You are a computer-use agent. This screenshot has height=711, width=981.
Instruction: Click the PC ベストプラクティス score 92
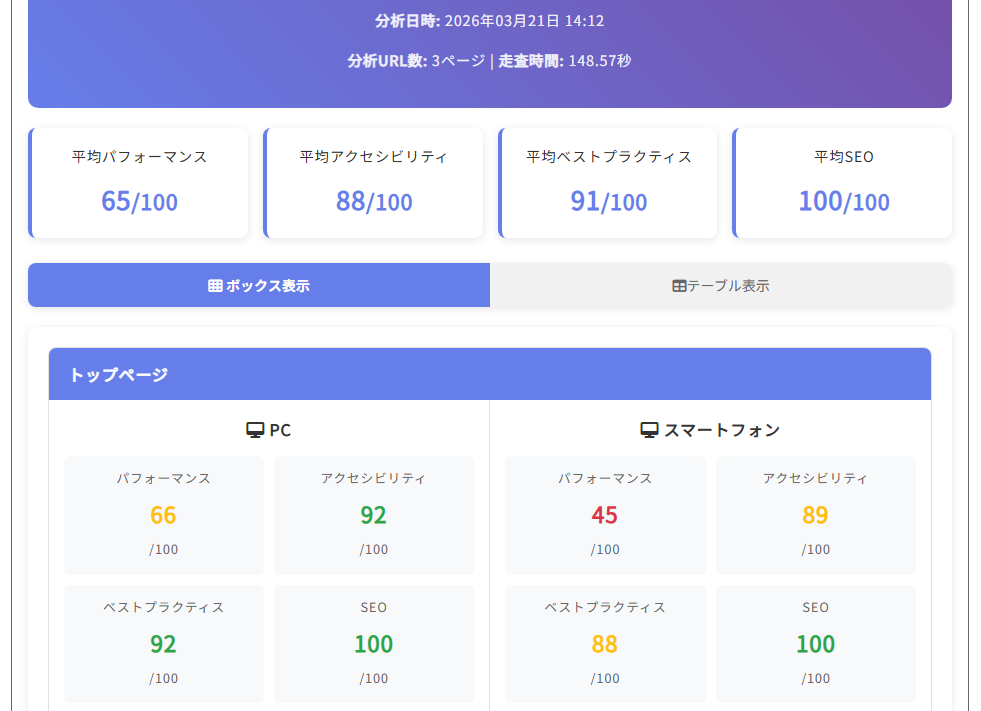point(163,644)
